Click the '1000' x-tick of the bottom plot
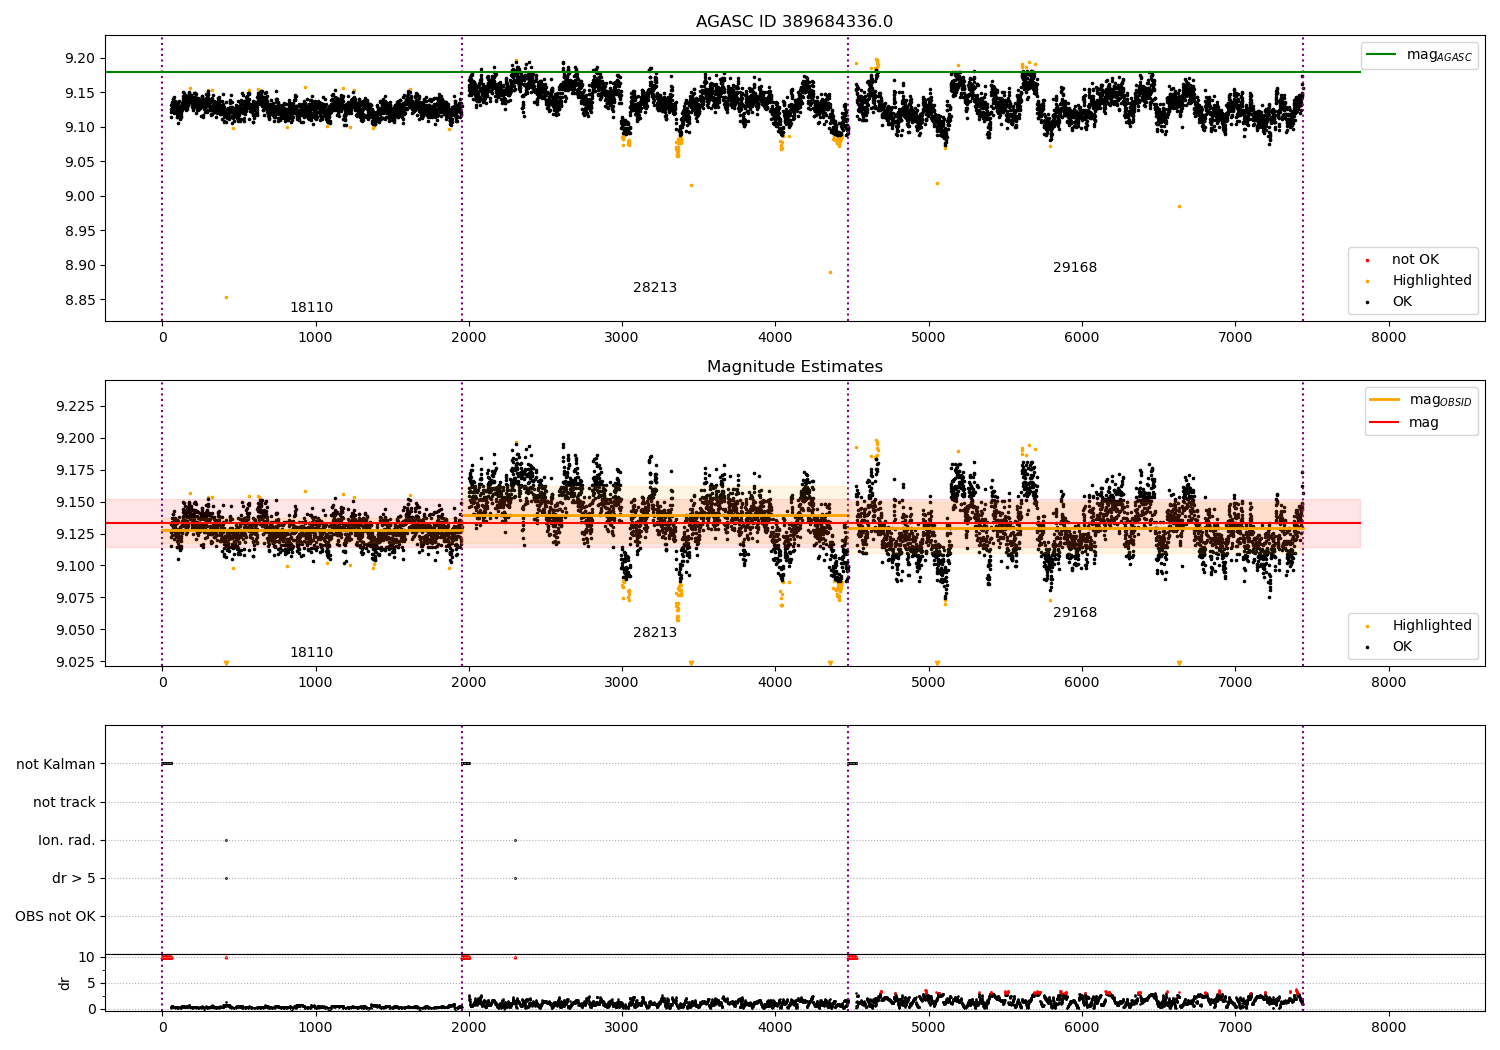 [x=315, y=1027]
